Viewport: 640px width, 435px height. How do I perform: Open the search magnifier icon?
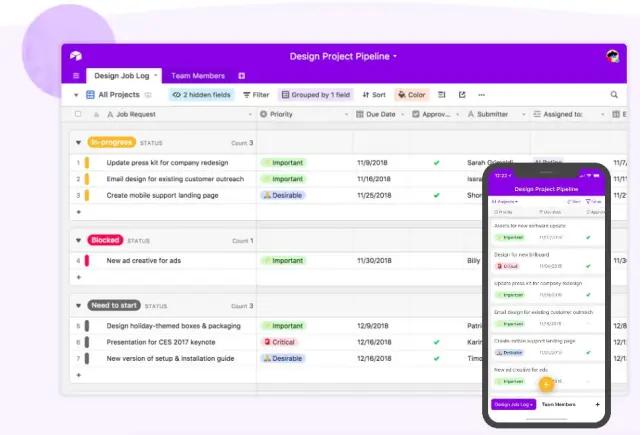[614, 95]
